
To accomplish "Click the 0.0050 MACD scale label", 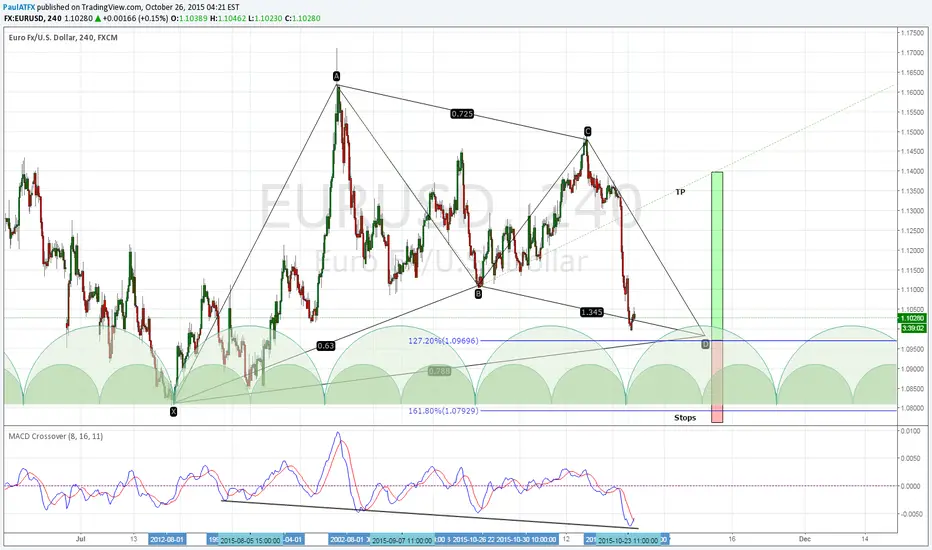I will (912, 458).
